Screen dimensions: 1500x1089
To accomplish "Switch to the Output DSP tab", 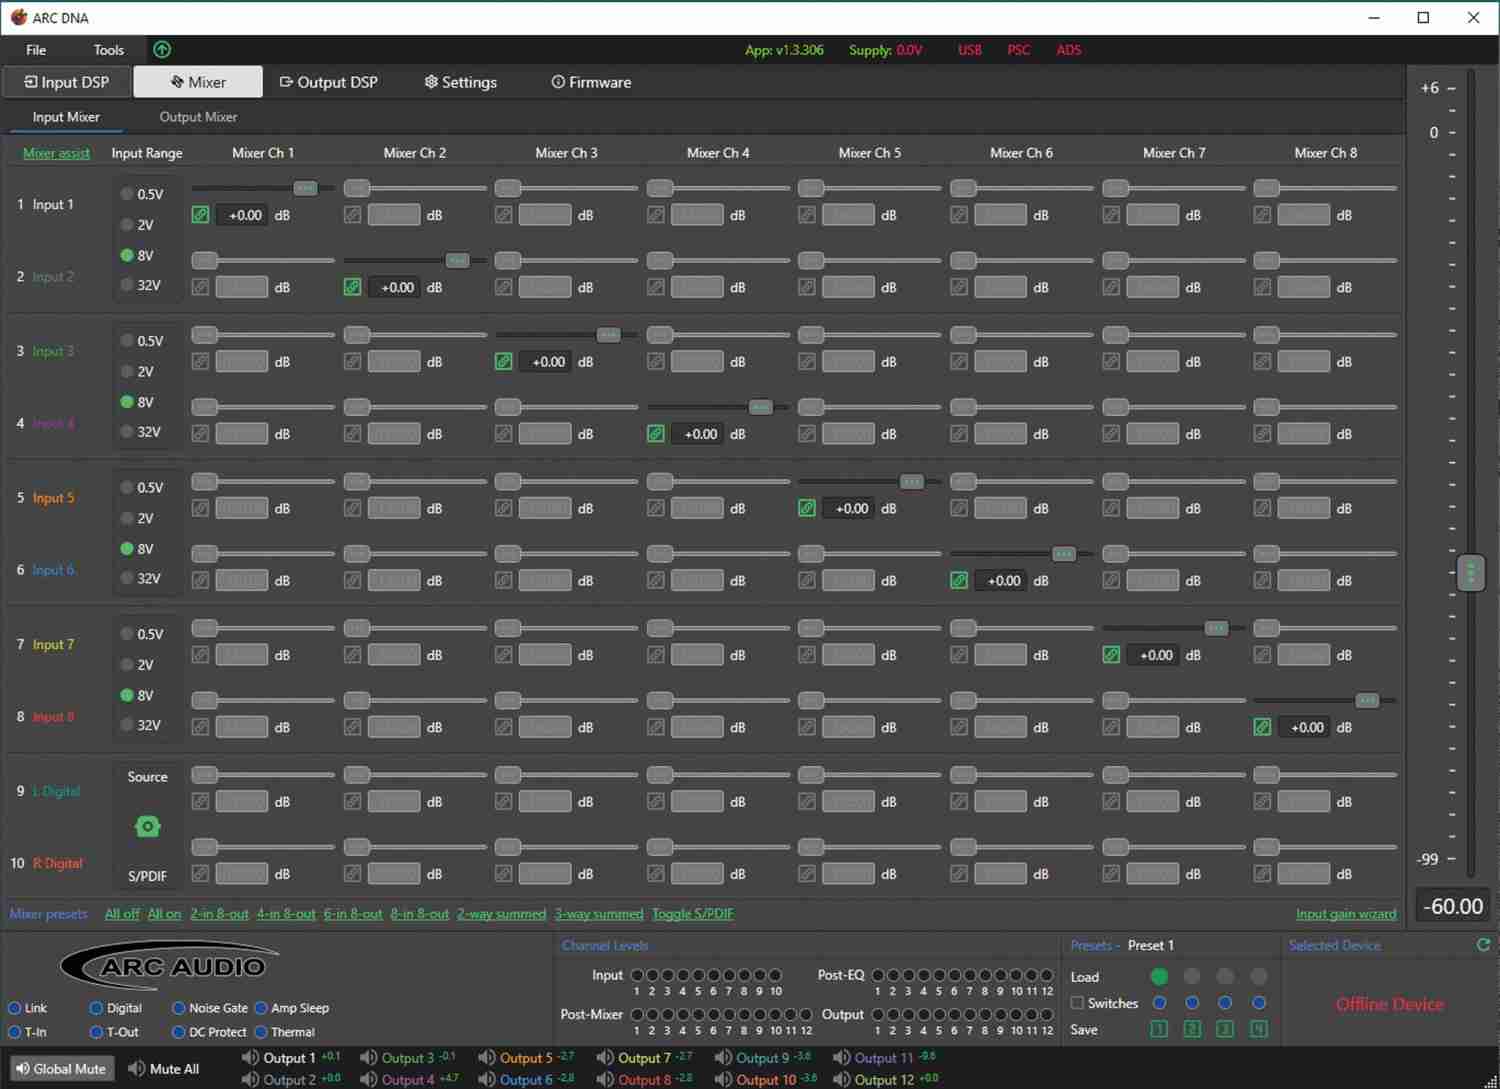I will [x=328, y=82].
